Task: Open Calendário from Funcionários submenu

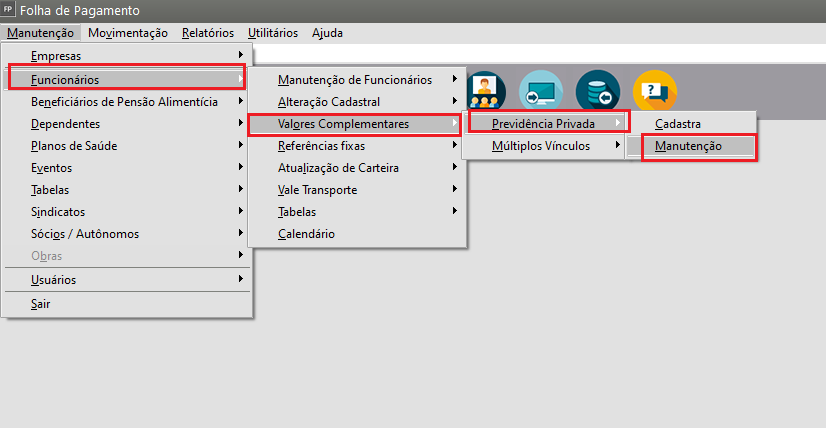Action: point(357,234)
